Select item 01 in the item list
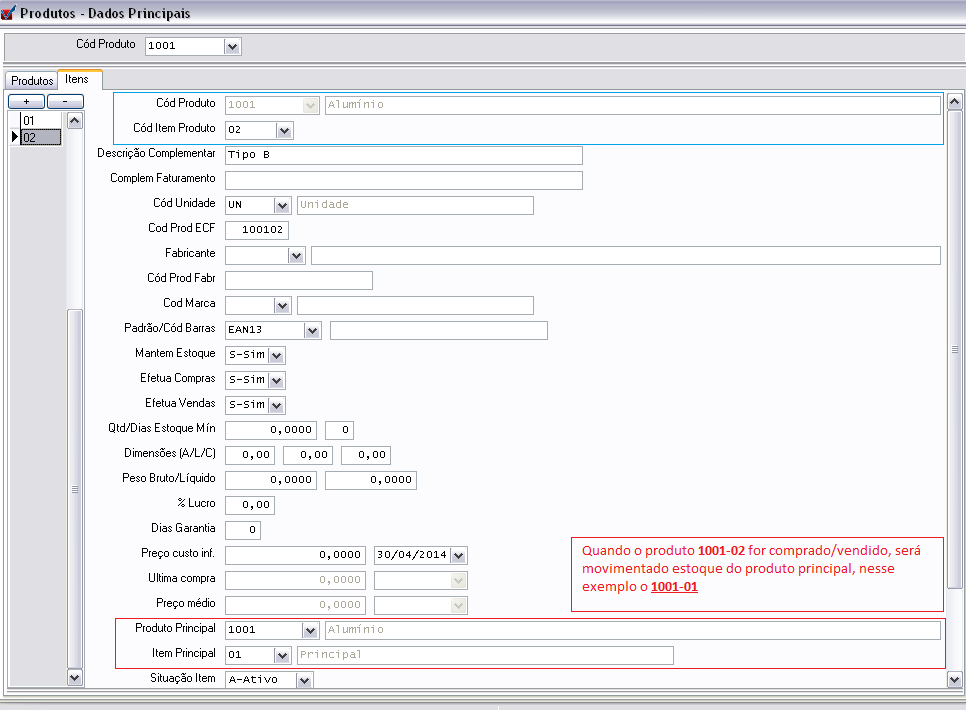 click(40, 121)
